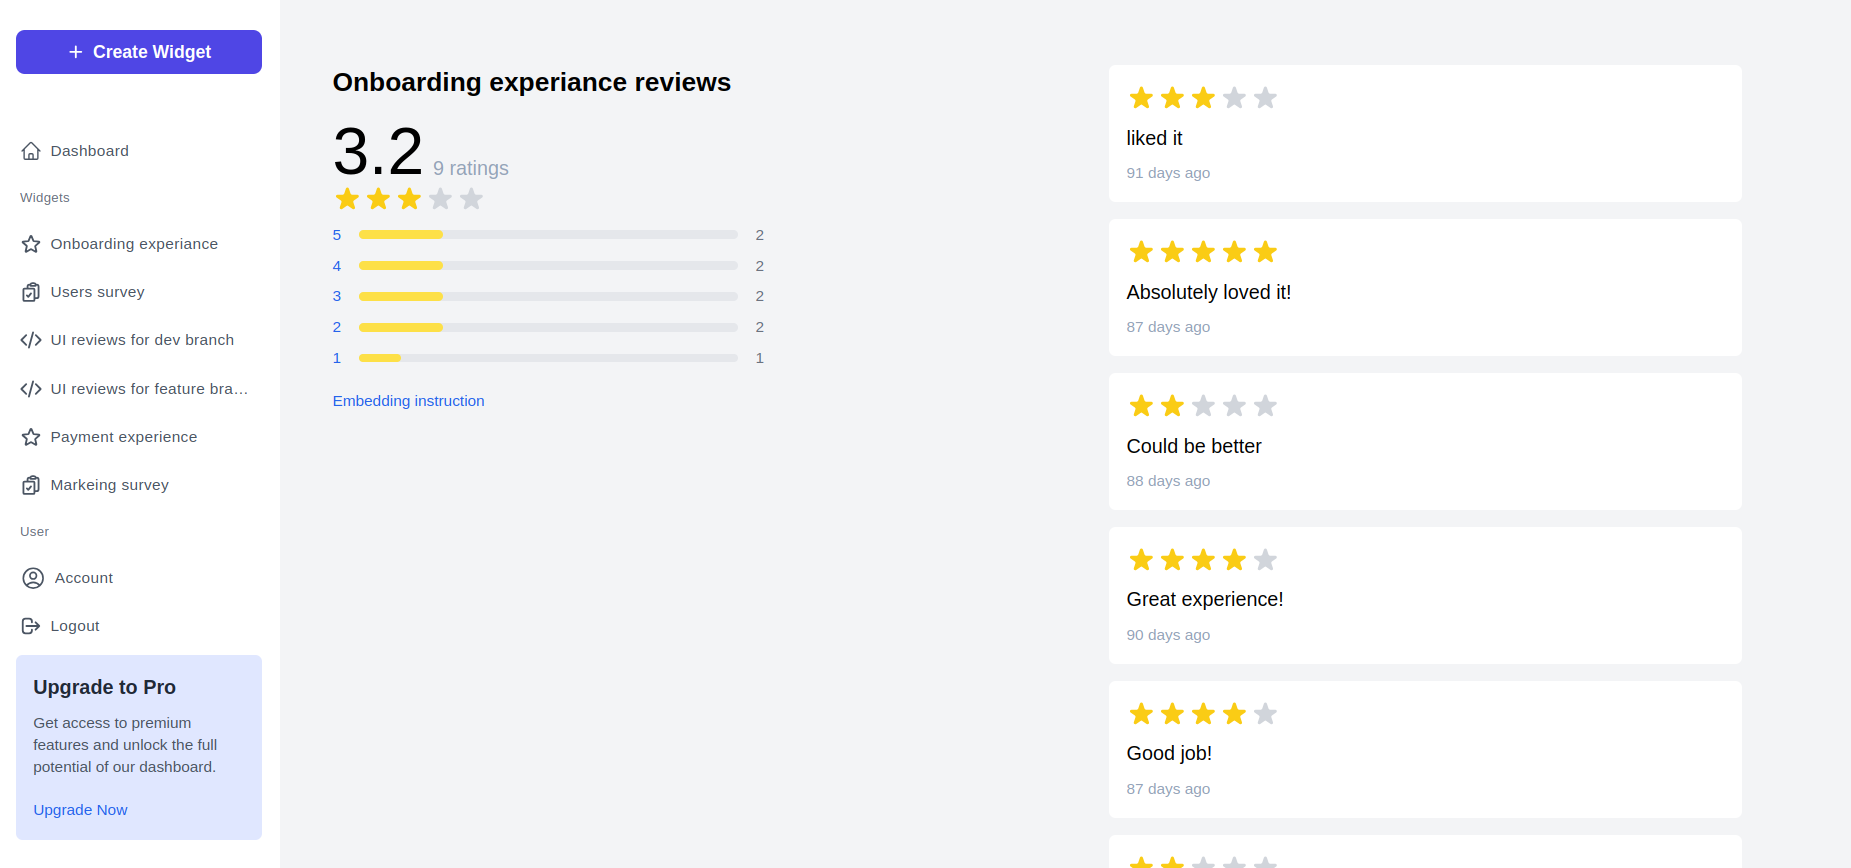Select the survey icon next to Users survey
1851x868 pixels.
[31, 291]
